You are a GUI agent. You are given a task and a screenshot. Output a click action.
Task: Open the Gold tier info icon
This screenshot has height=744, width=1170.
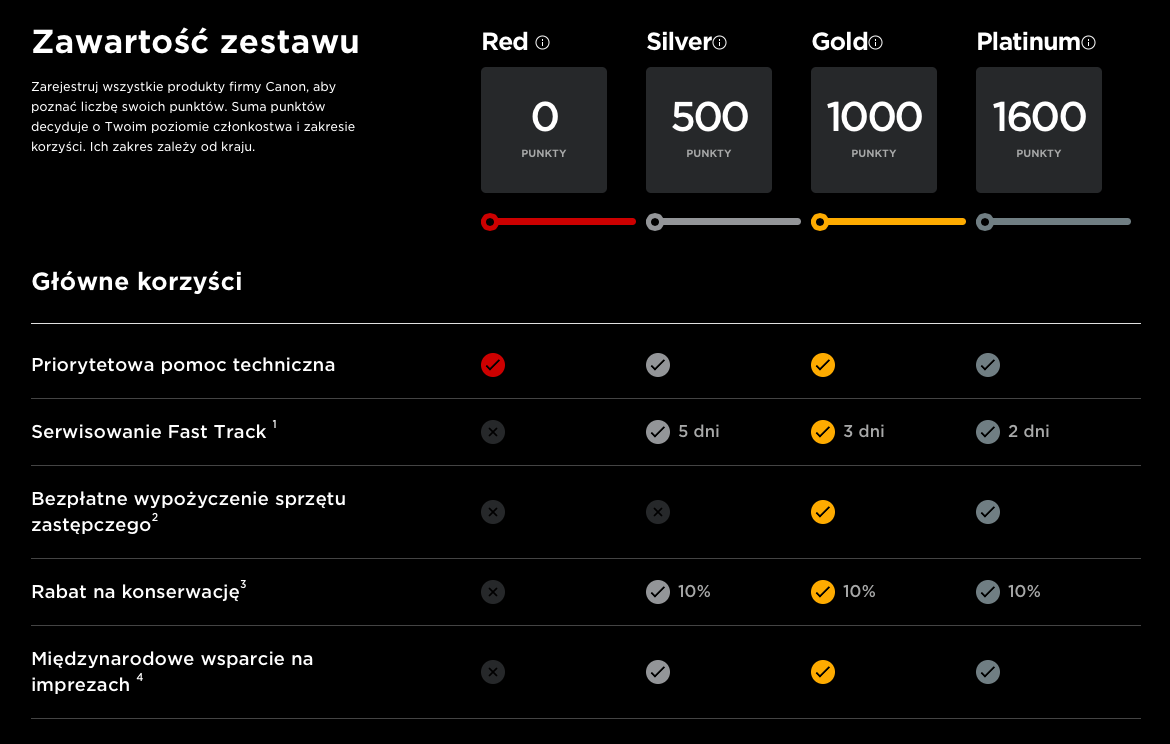pyautogui.click(x=876, y=43)
